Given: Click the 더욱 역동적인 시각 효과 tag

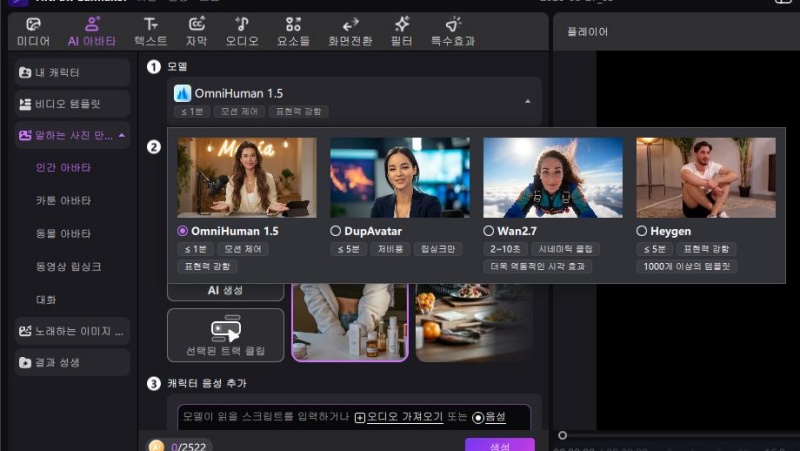Looking at the screenshot, I should 538,266.
